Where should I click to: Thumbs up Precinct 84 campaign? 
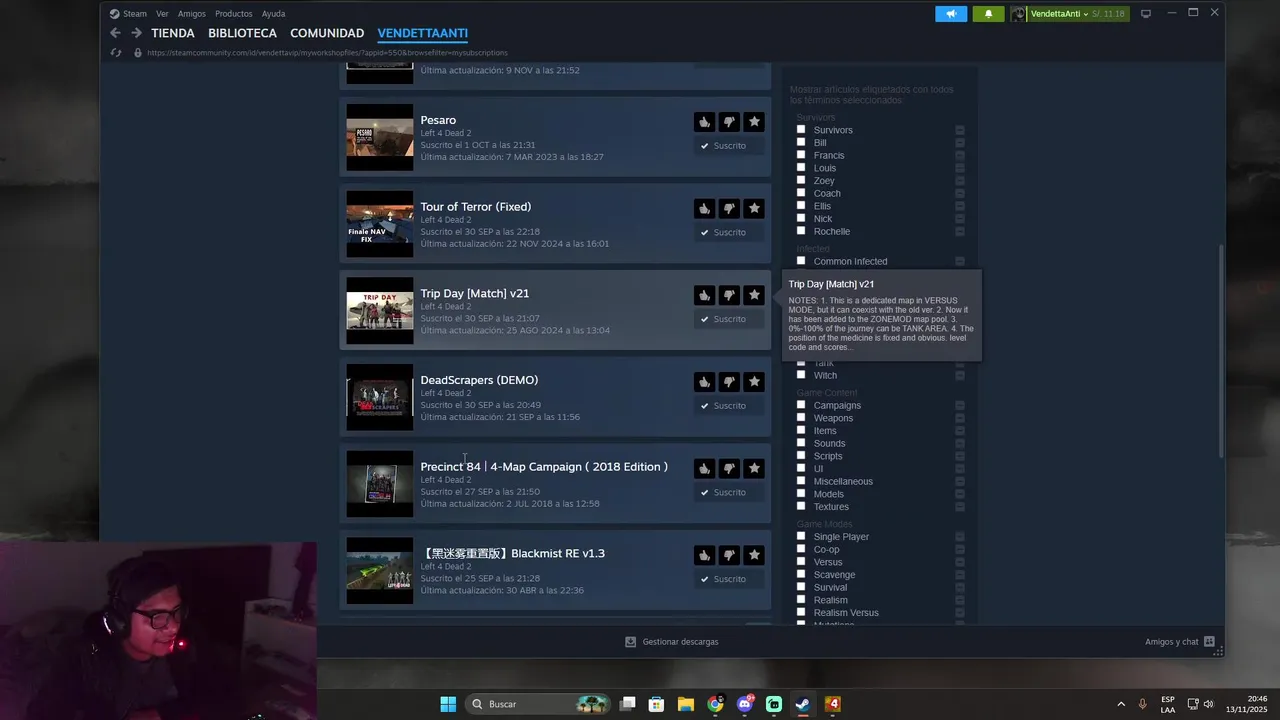click(x=705, y=469)
